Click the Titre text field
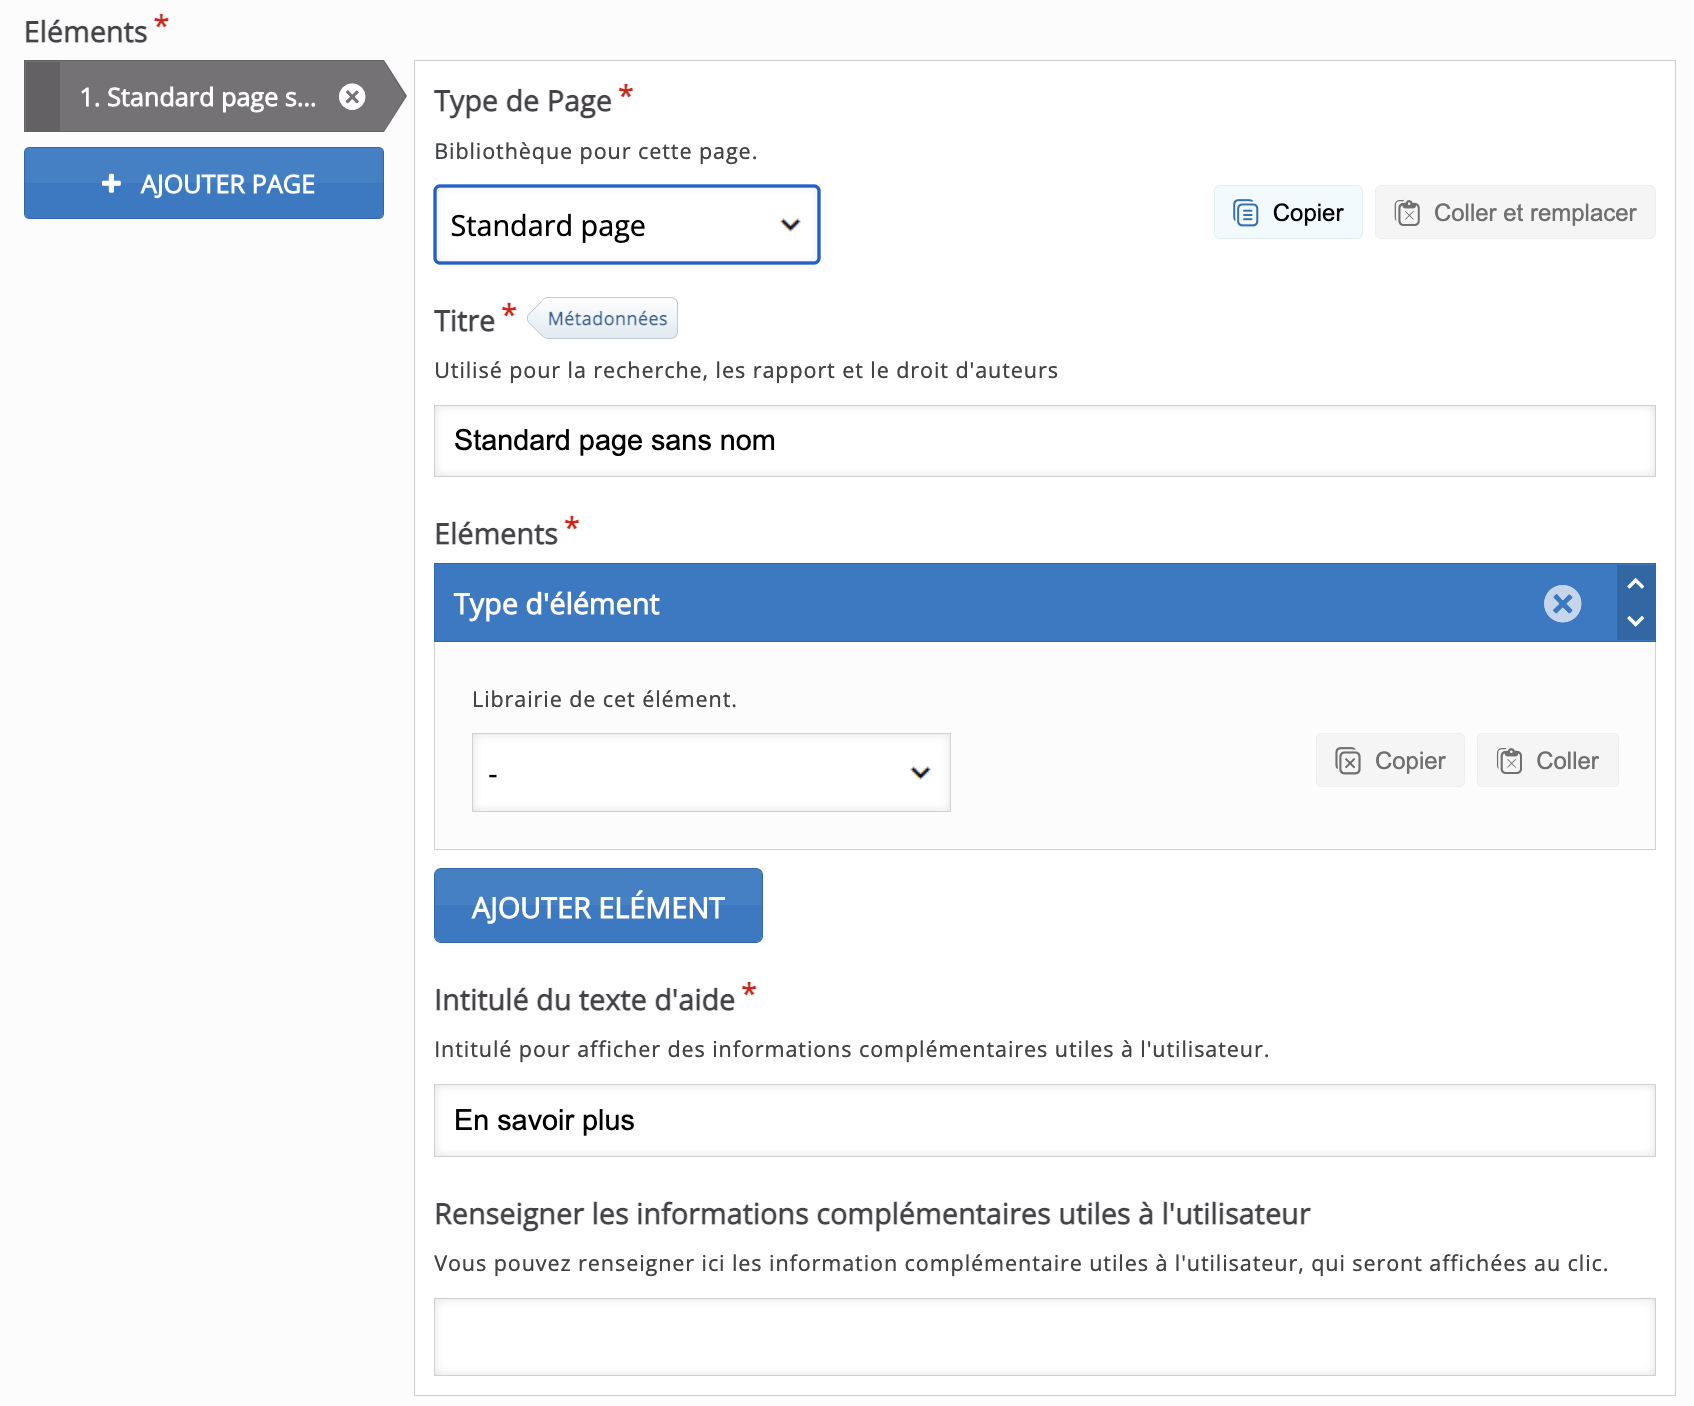The image size is (1694, 1406). [1043, 441]
